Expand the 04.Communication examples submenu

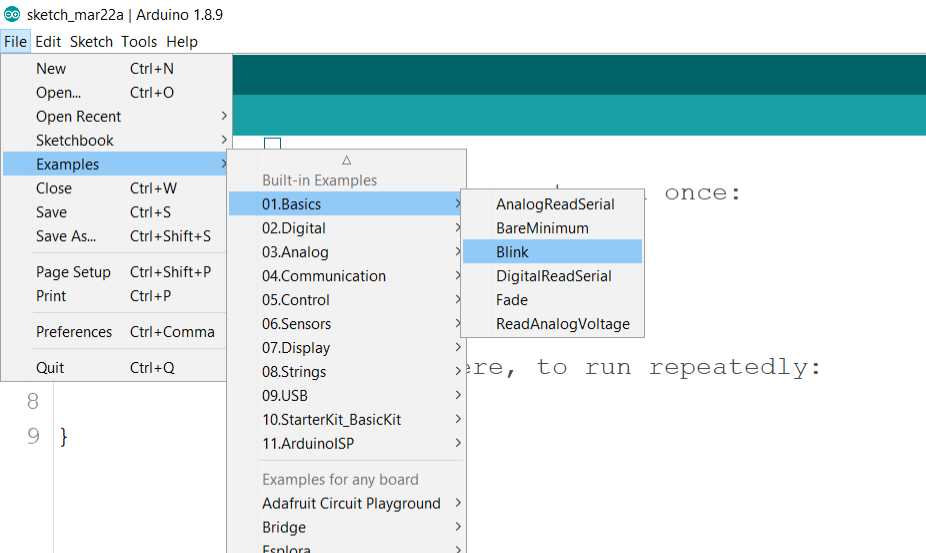[346, 276]
